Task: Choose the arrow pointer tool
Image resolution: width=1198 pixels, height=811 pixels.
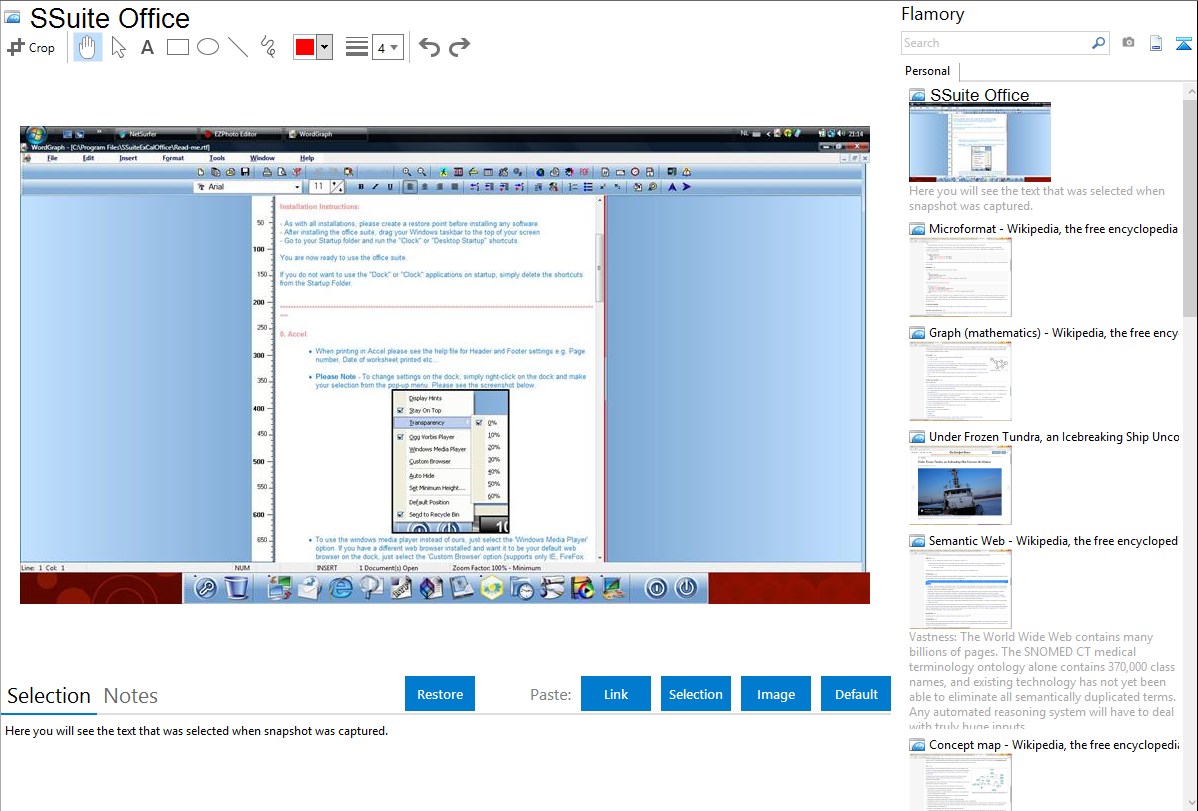Action: tap(118, 47)
